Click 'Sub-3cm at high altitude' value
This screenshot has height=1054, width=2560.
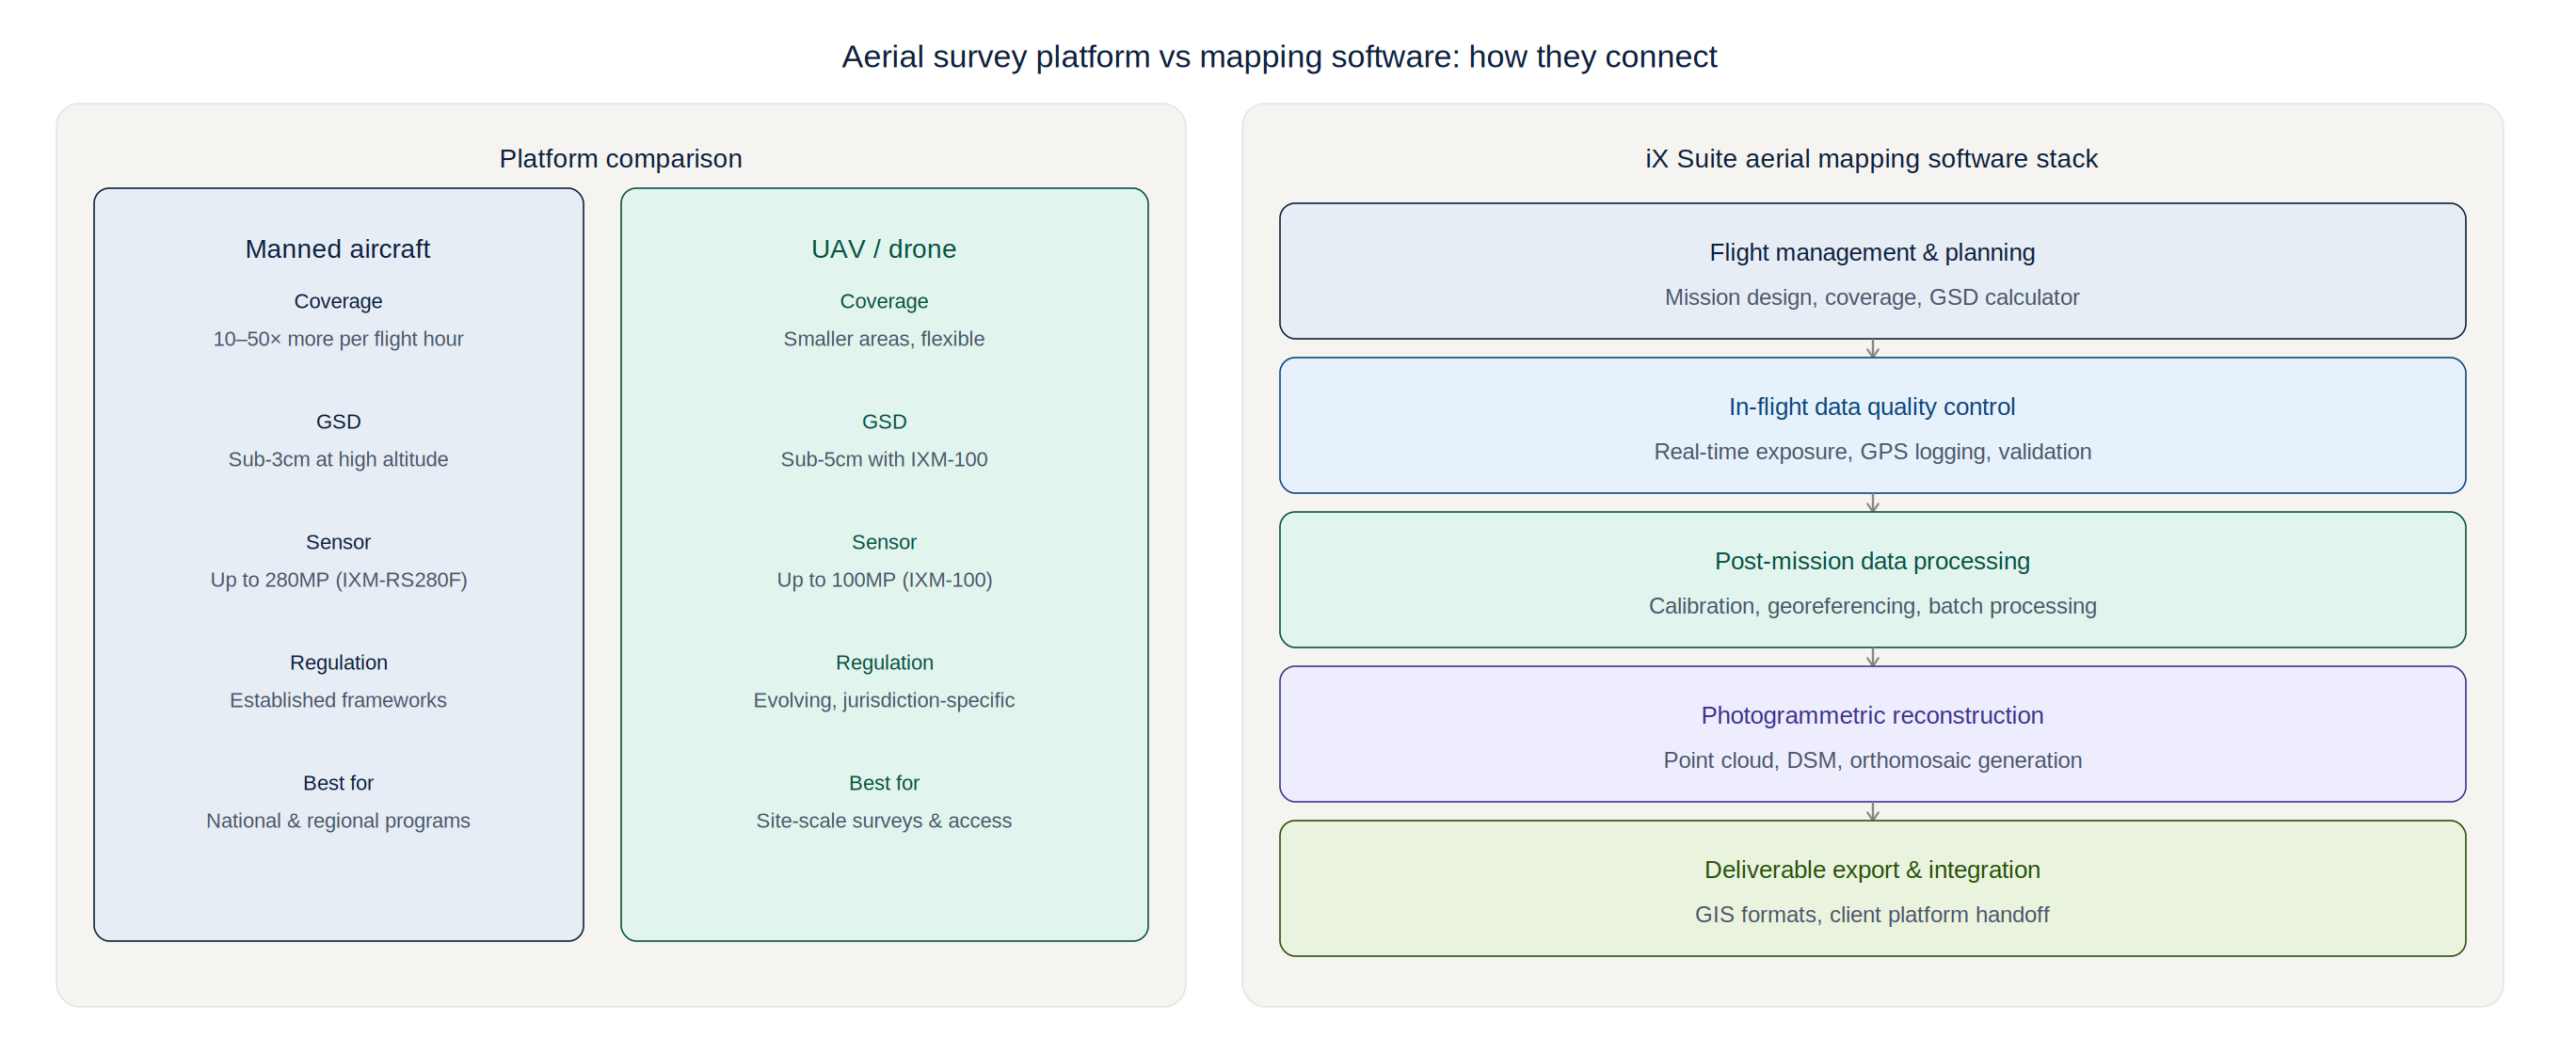click(338, 459)
